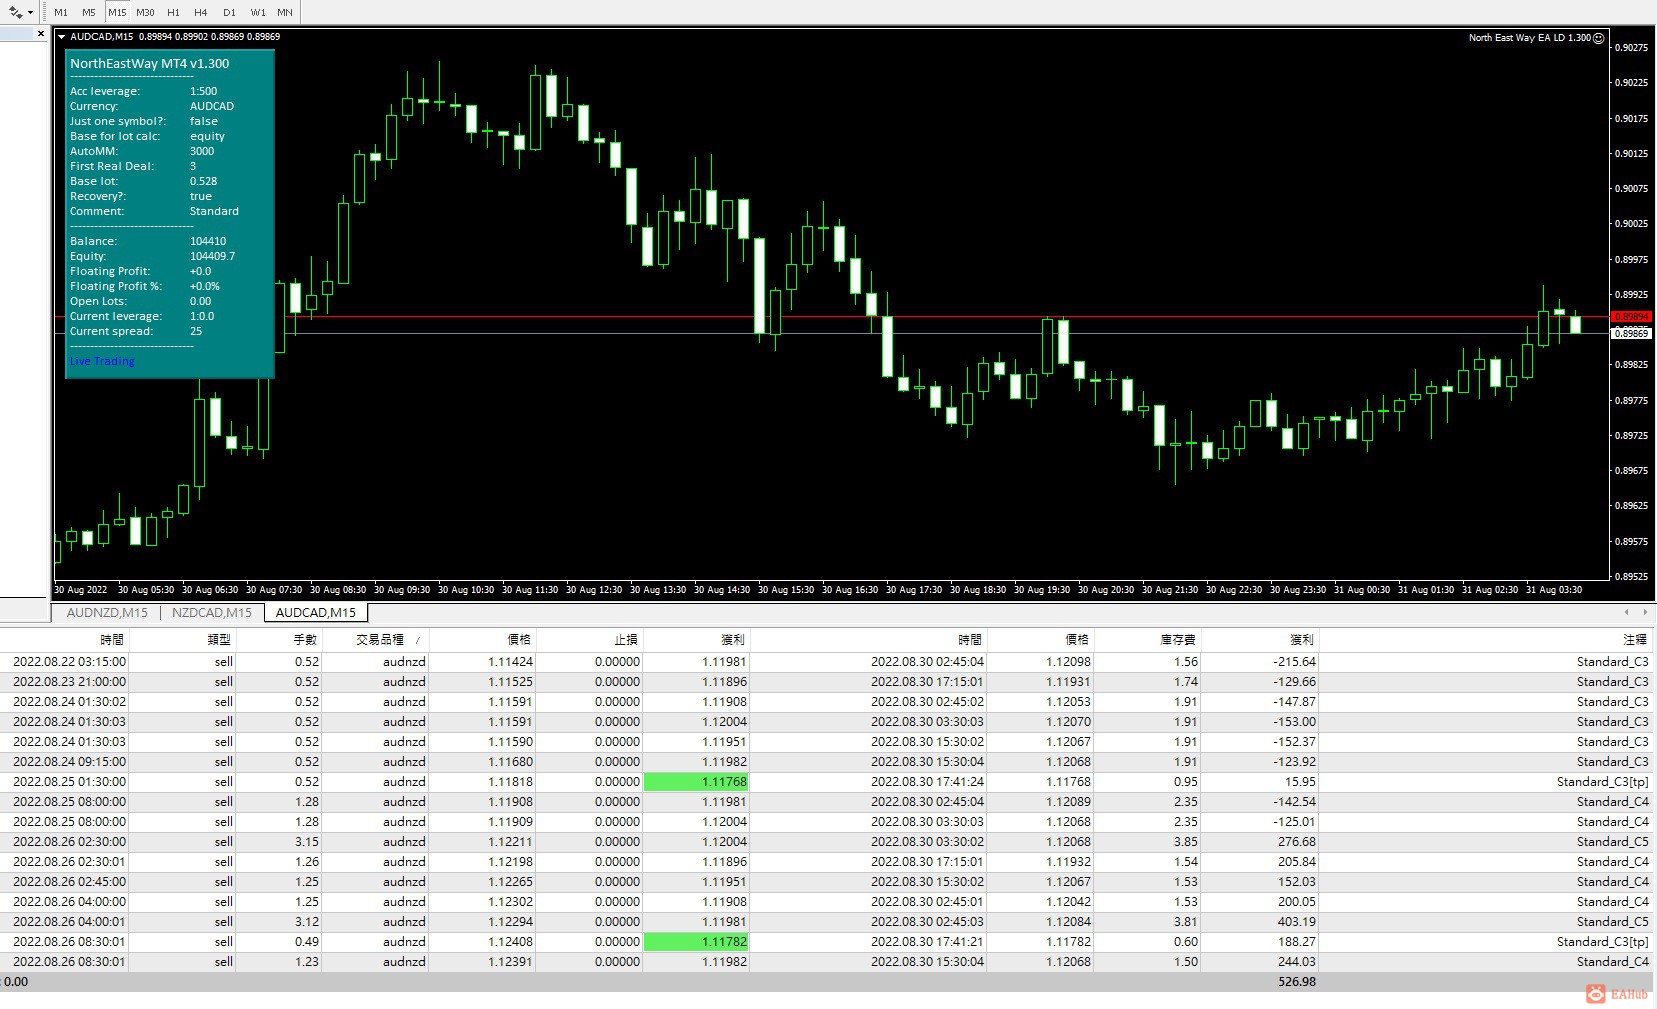Image resolution: width=1657 pixels, height=1009 pixels.
Task: Select the AUDCAD,M15 chart tab
Action: (316, 613)
